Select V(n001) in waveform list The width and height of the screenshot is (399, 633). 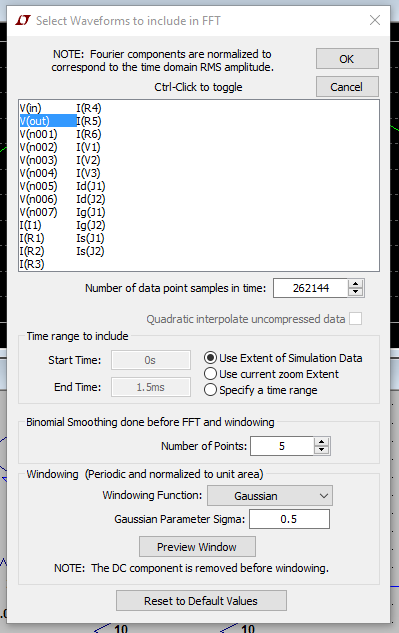pos(38,134)
